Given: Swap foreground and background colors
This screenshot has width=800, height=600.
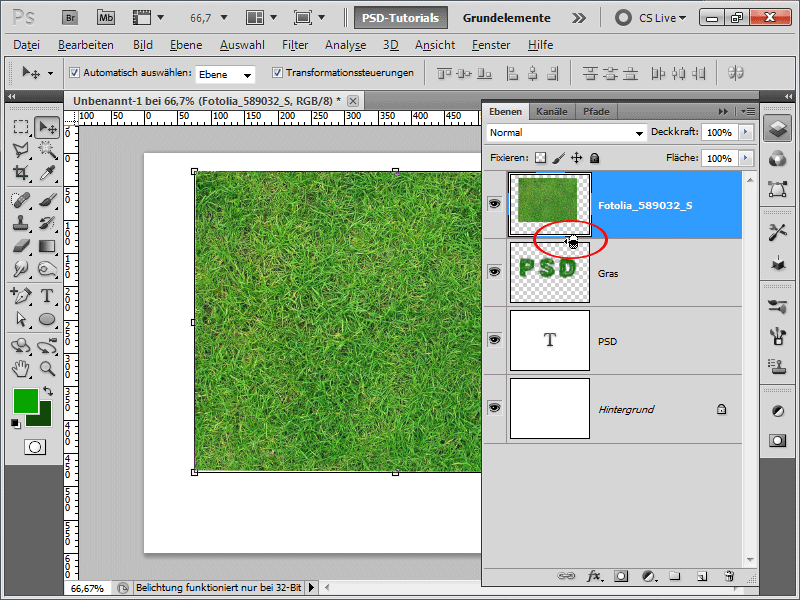Looking at the screenshot, I should pos(47,391).
